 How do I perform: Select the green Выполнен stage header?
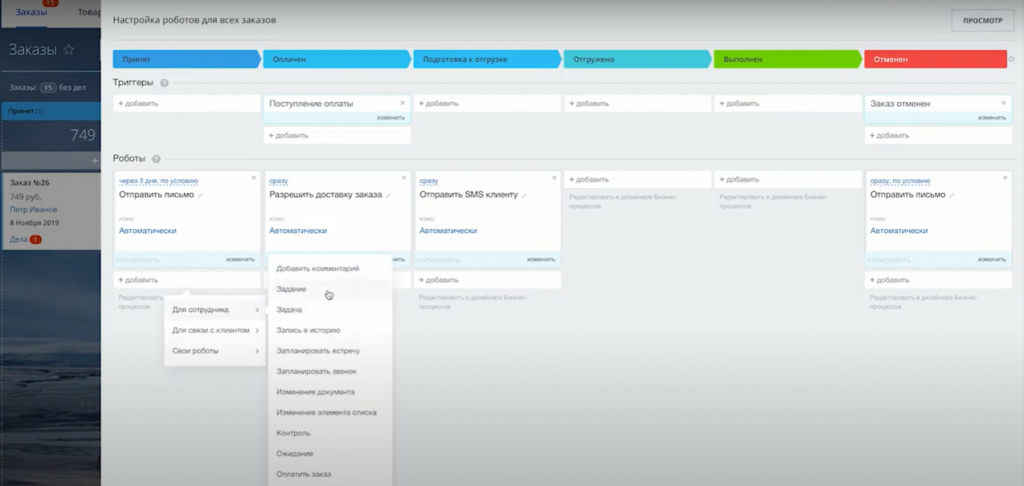(x=788, y=59)
